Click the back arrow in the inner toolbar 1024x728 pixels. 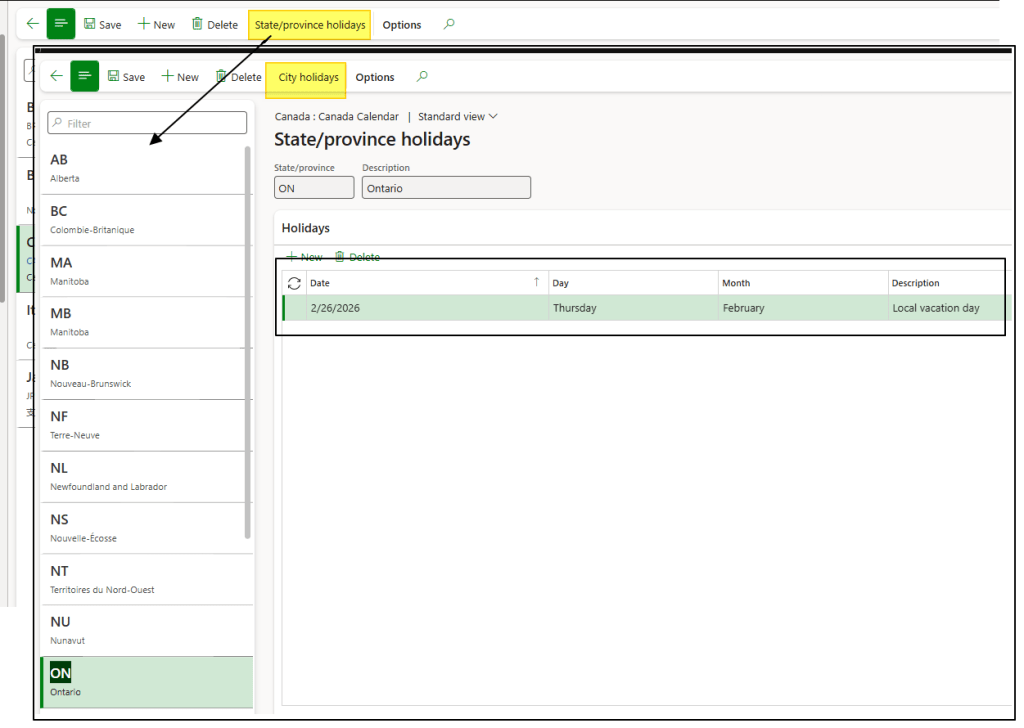click(x=56, y=77)
